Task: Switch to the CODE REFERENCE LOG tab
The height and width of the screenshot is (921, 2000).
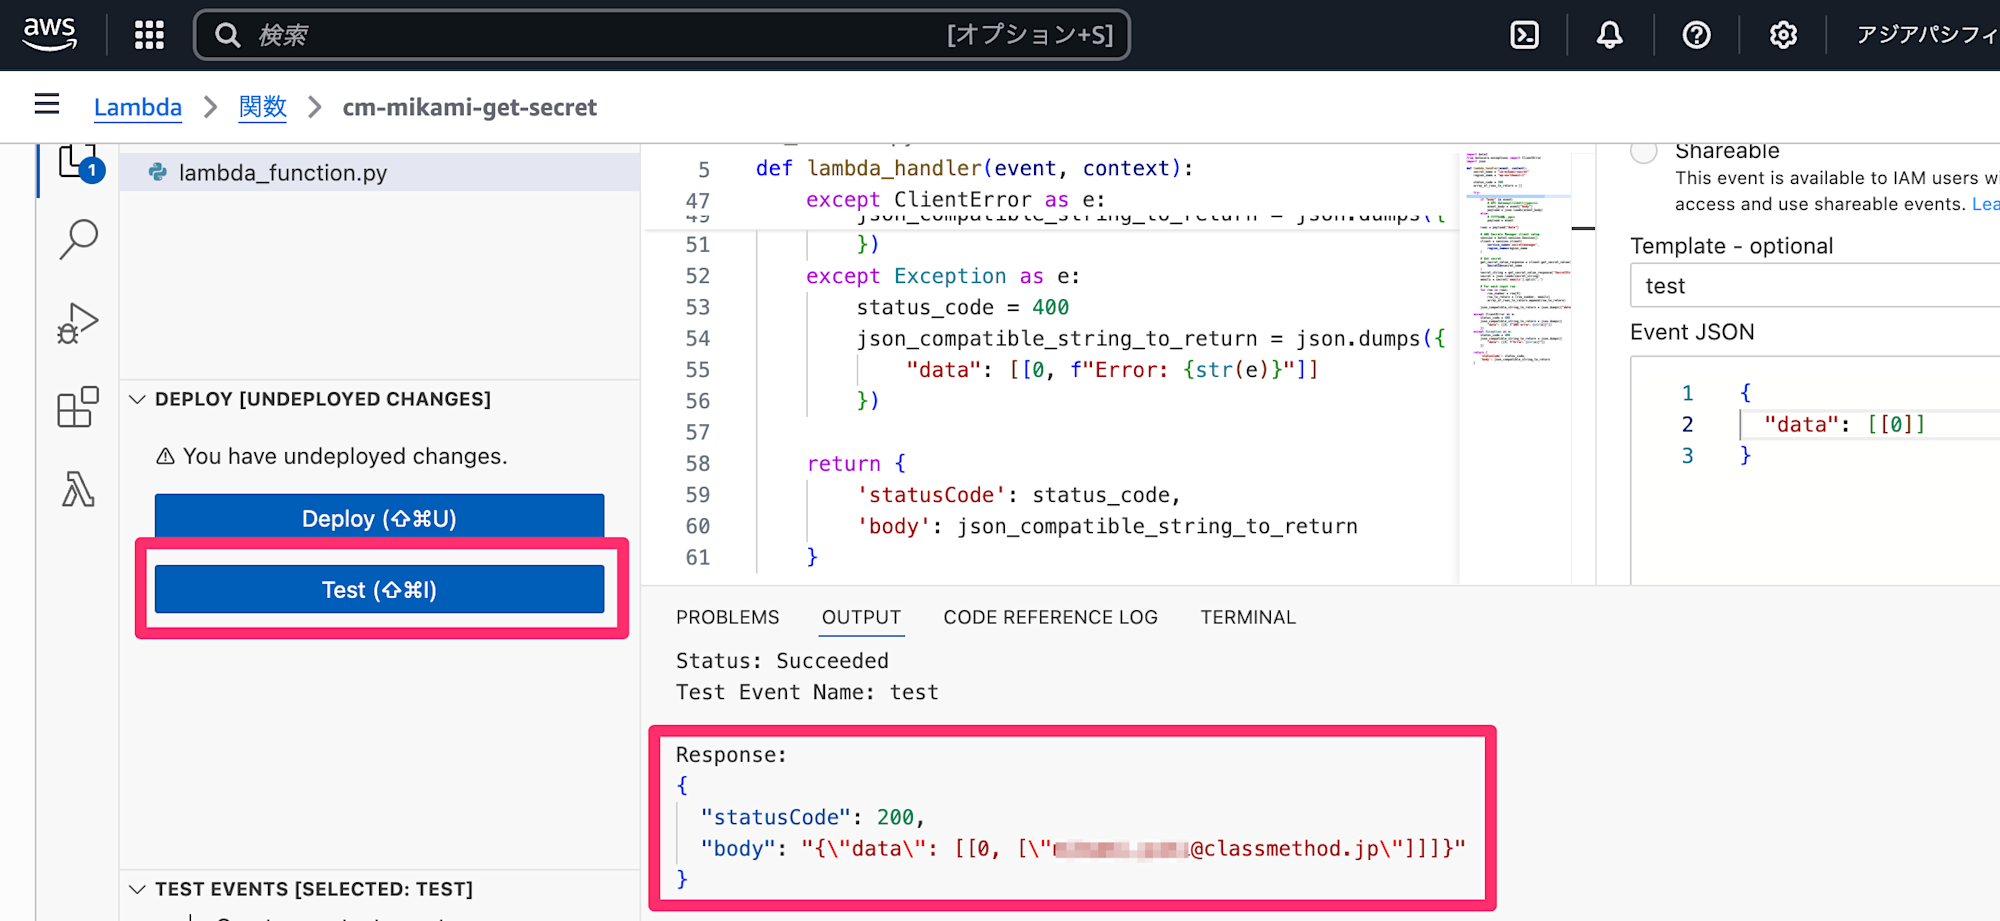Action: coord(1050,617)
